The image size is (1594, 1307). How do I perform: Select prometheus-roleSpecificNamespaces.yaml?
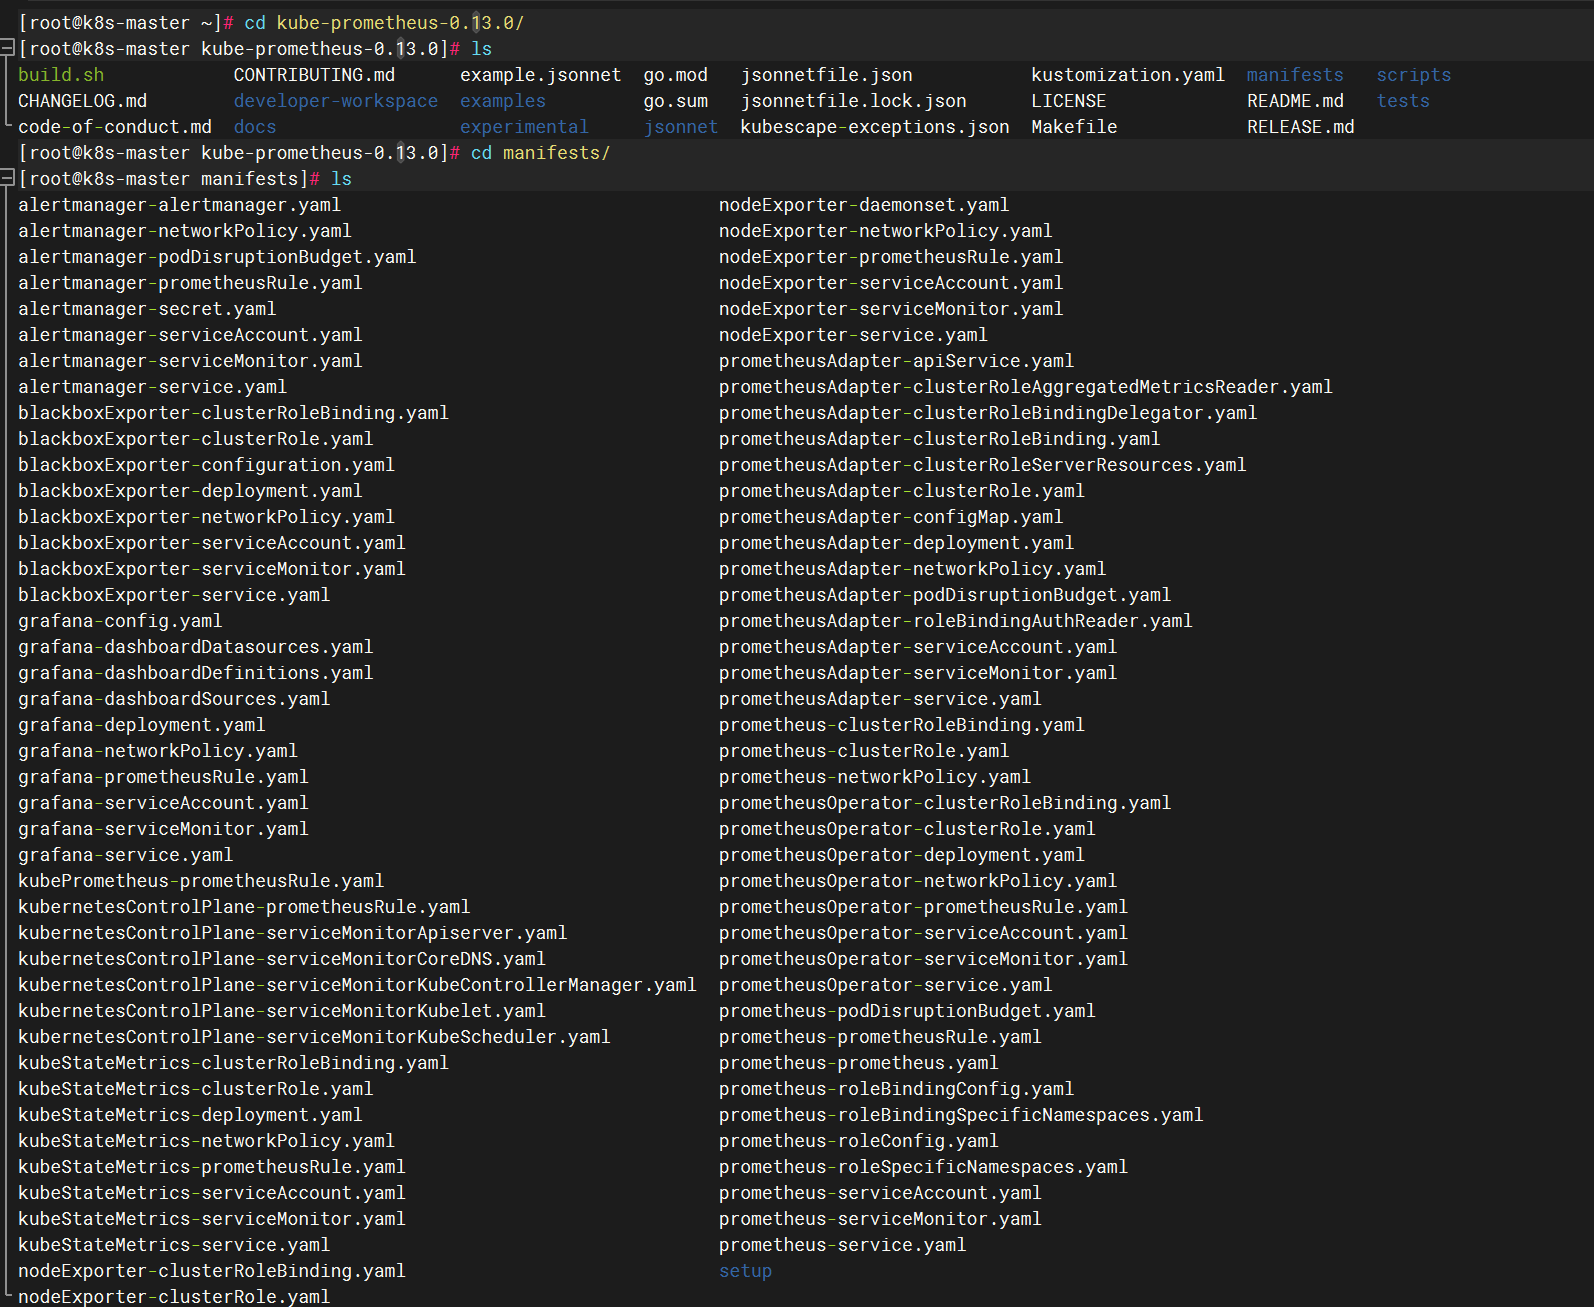click(924, 1167)
